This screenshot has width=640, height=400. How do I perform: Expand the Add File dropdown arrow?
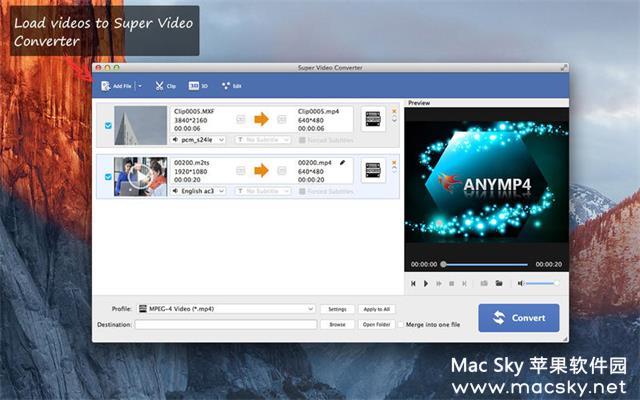click(140, 86)
